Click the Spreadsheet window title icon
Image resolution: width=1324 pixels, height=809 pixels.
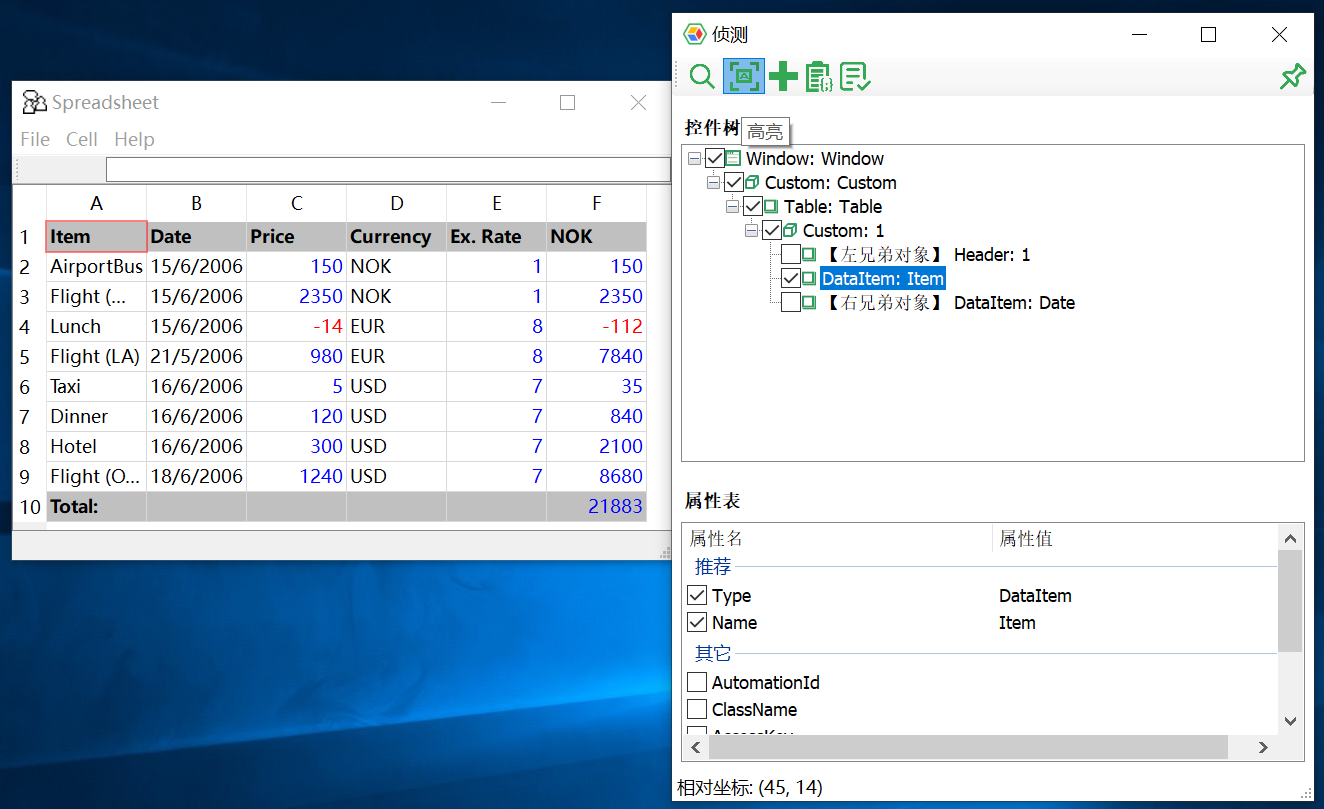[34, 102]
